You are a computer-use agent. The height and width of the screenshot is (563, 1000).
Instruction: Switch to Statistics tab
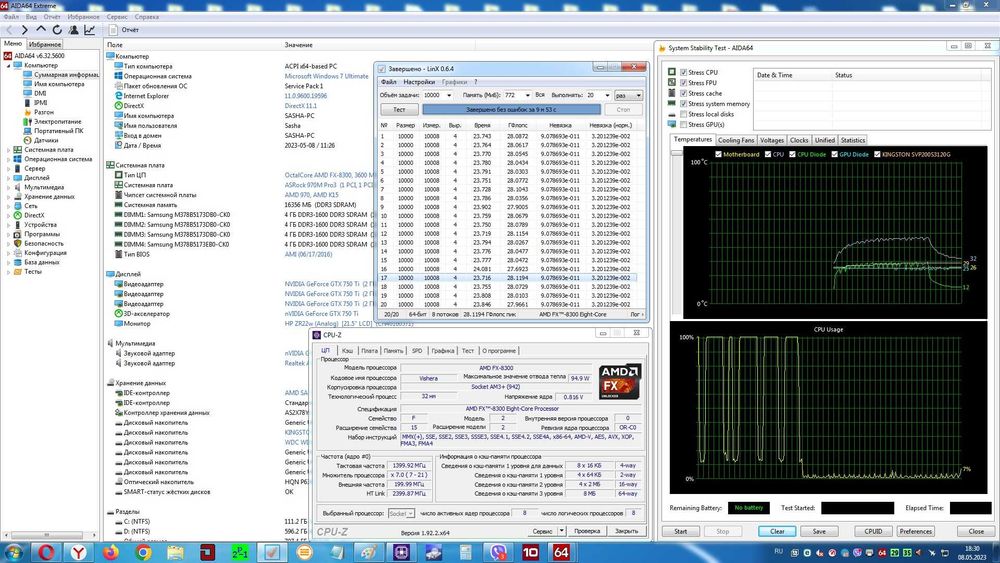click(x=853, y=140)
